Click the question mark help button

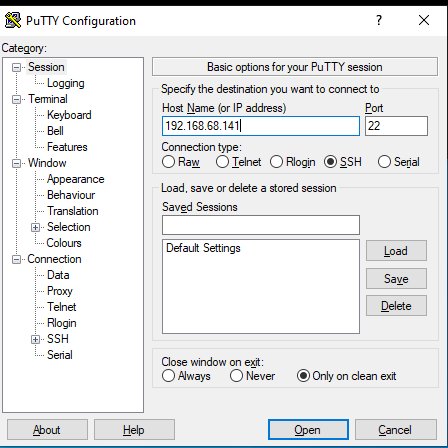pos(379,20)
